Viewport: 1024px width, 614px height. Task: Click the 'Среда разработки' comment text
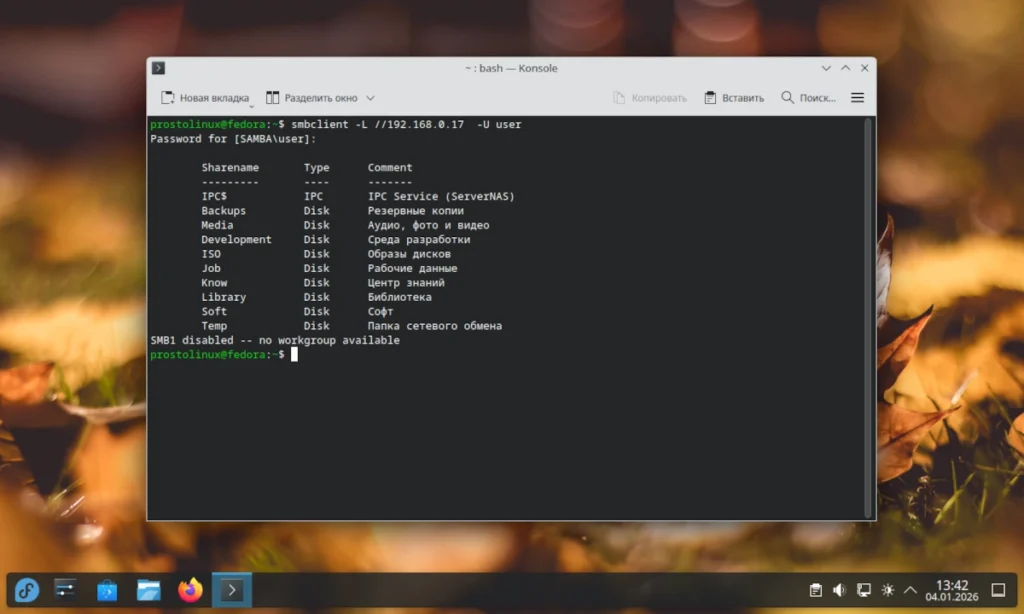tap(419, 240)
